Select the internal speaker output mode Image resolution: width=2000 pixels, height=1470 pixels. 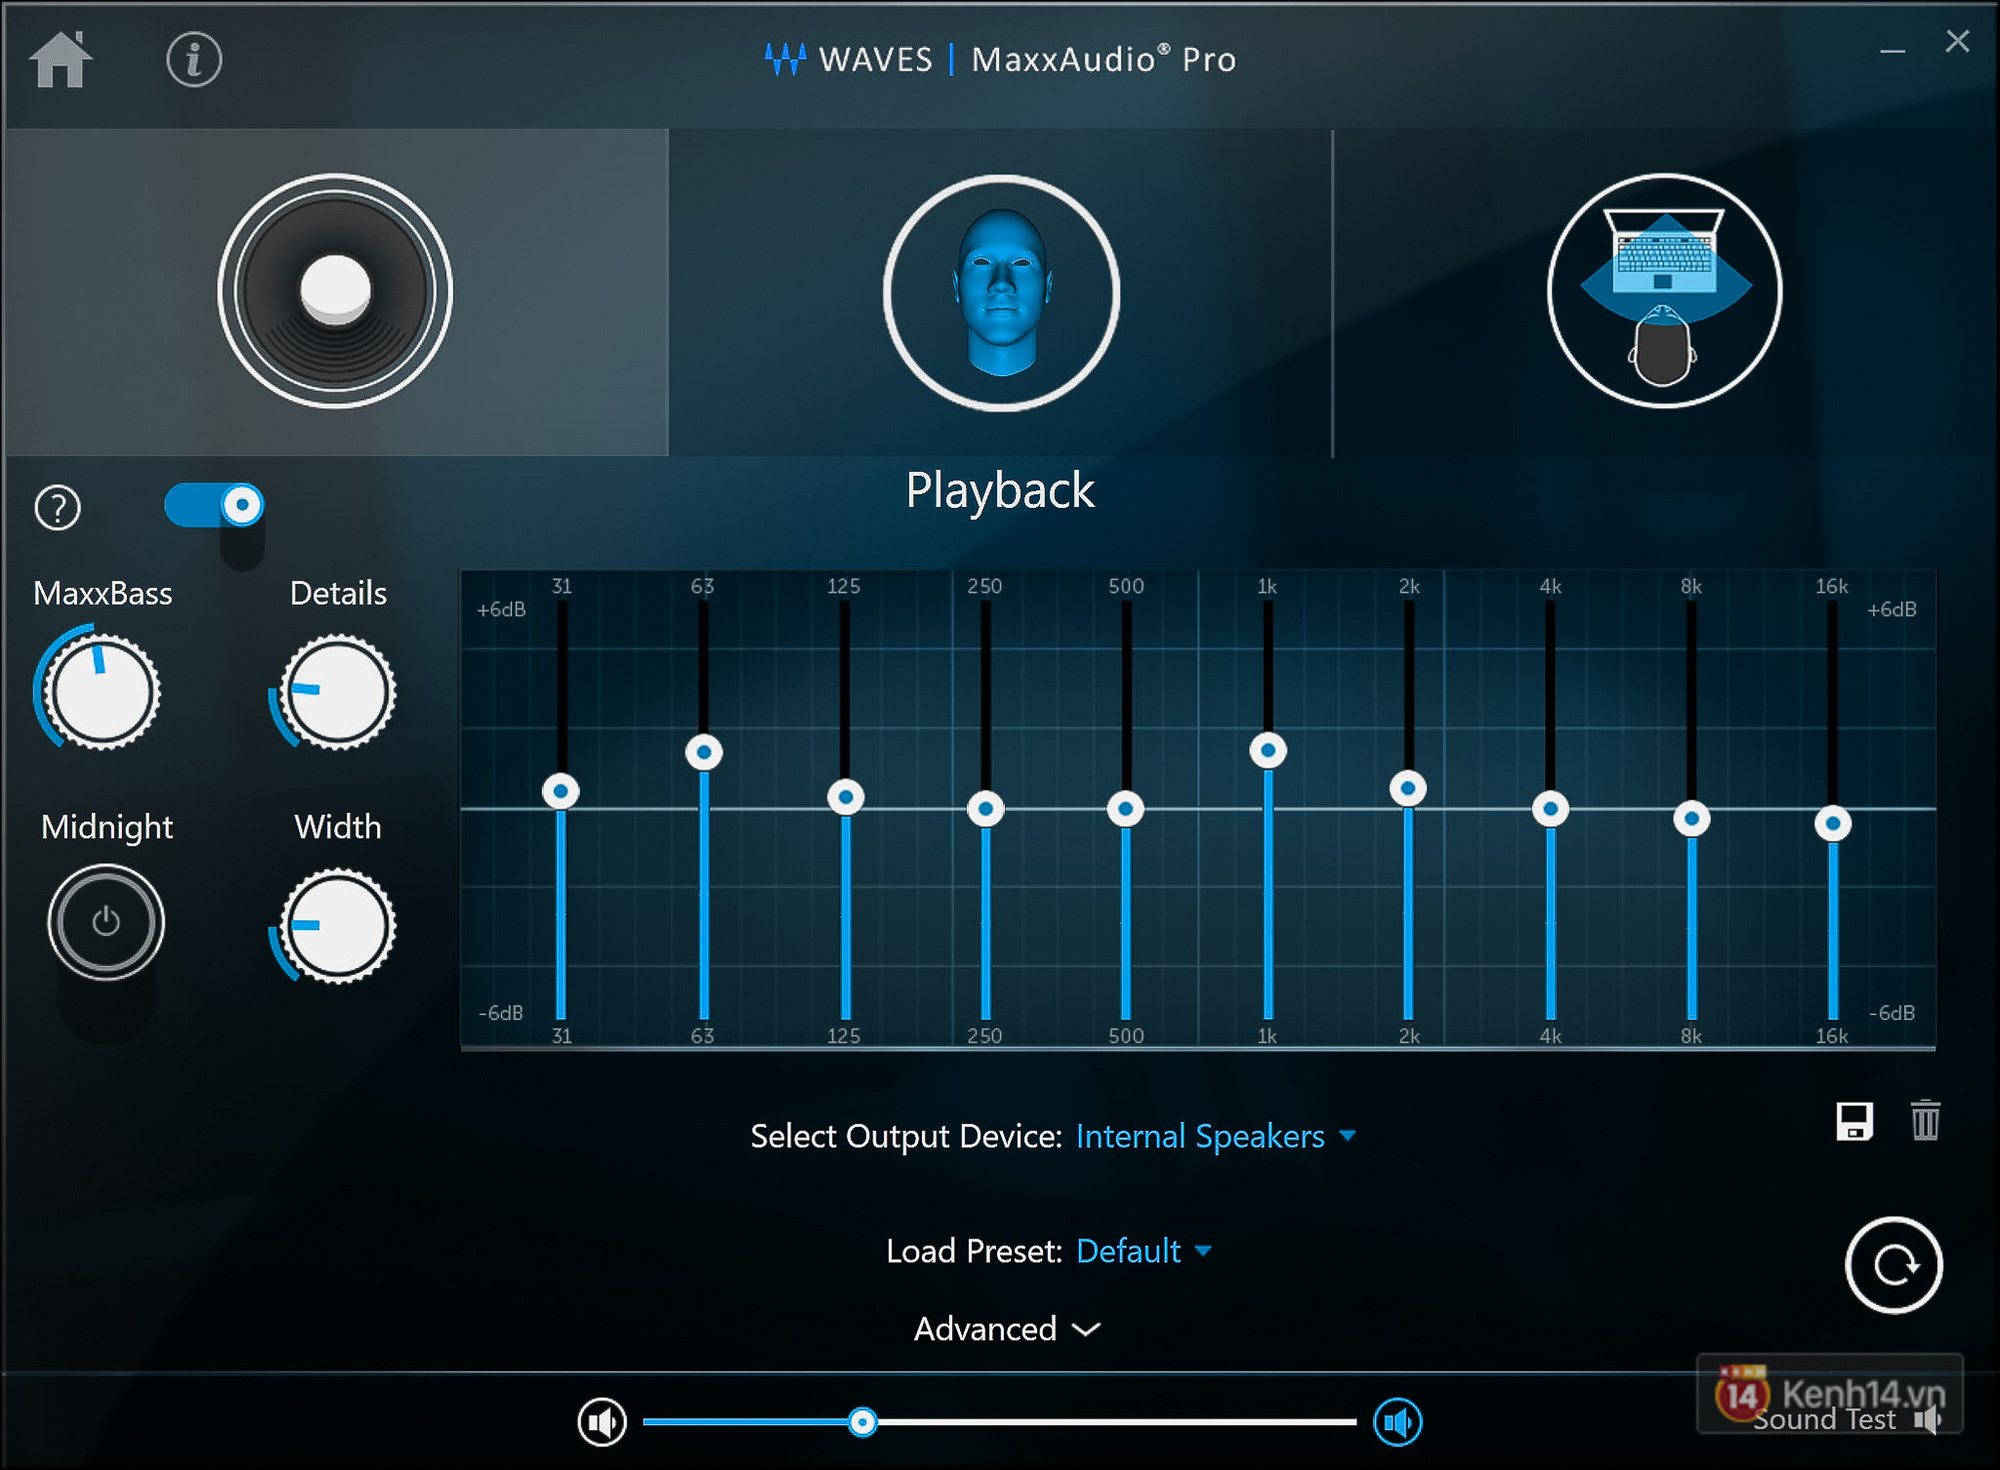[334, 291]
